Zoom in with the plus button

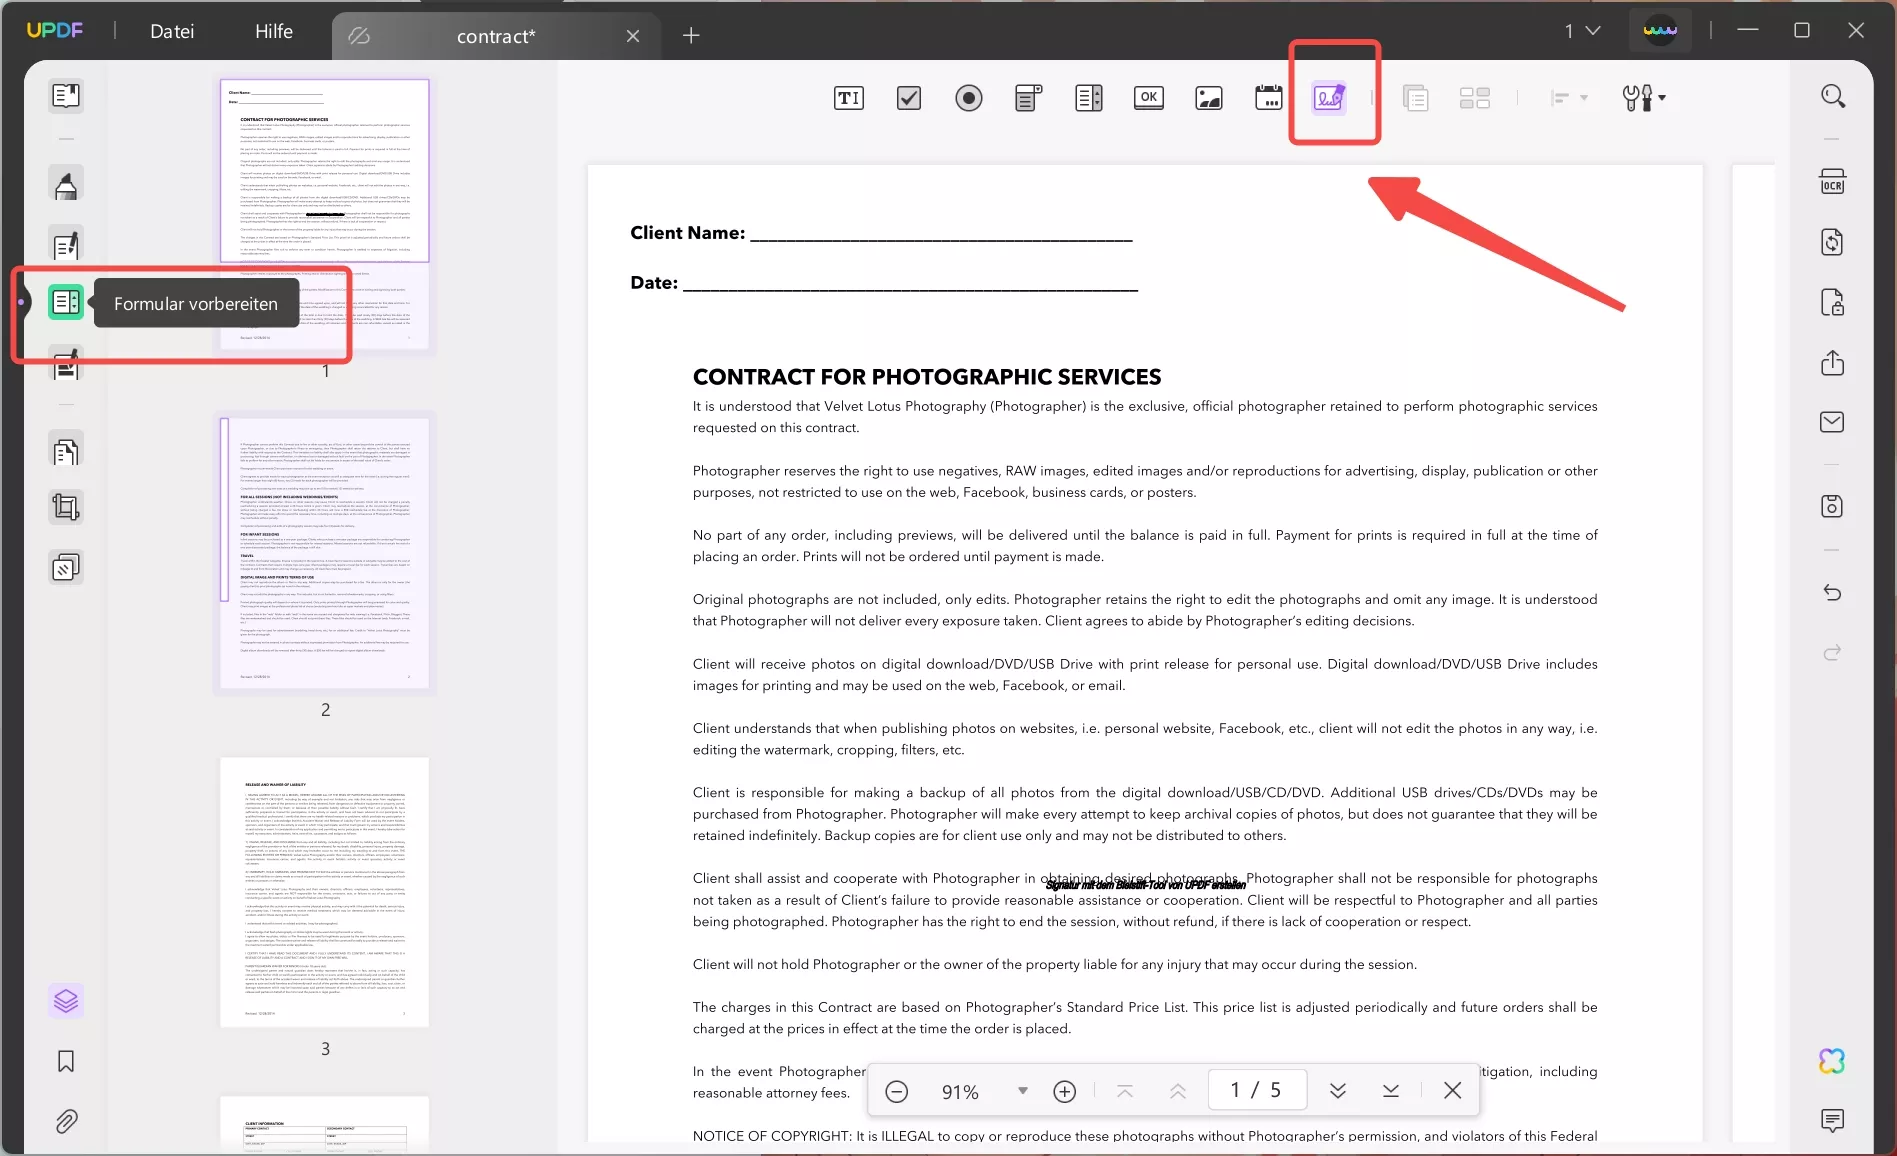pos(1065,1091)
